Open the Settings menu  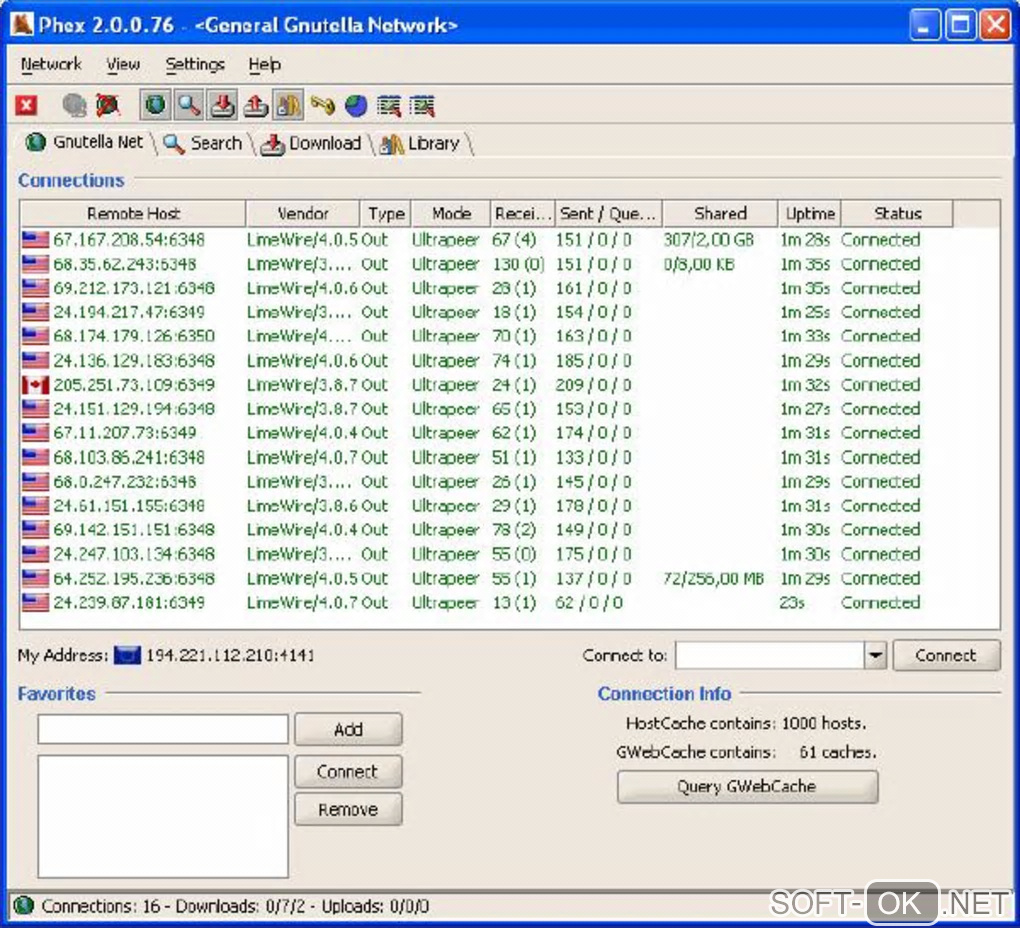click(195, 64)
